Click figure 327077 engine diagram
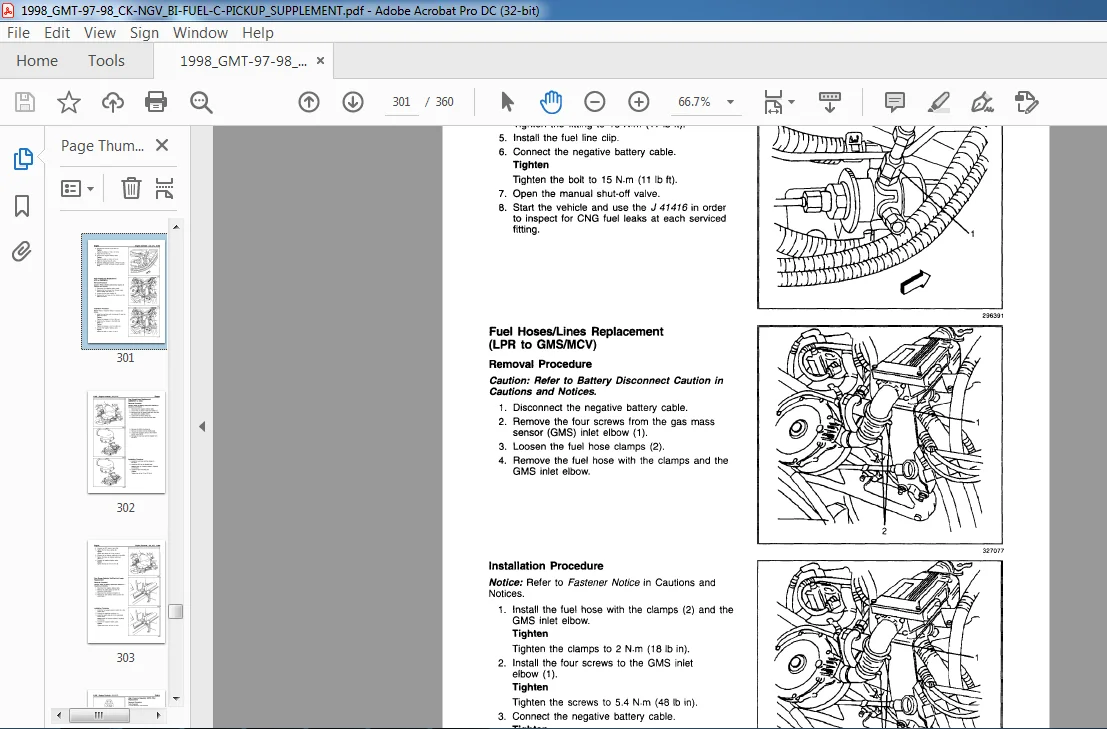 [880, 435]
